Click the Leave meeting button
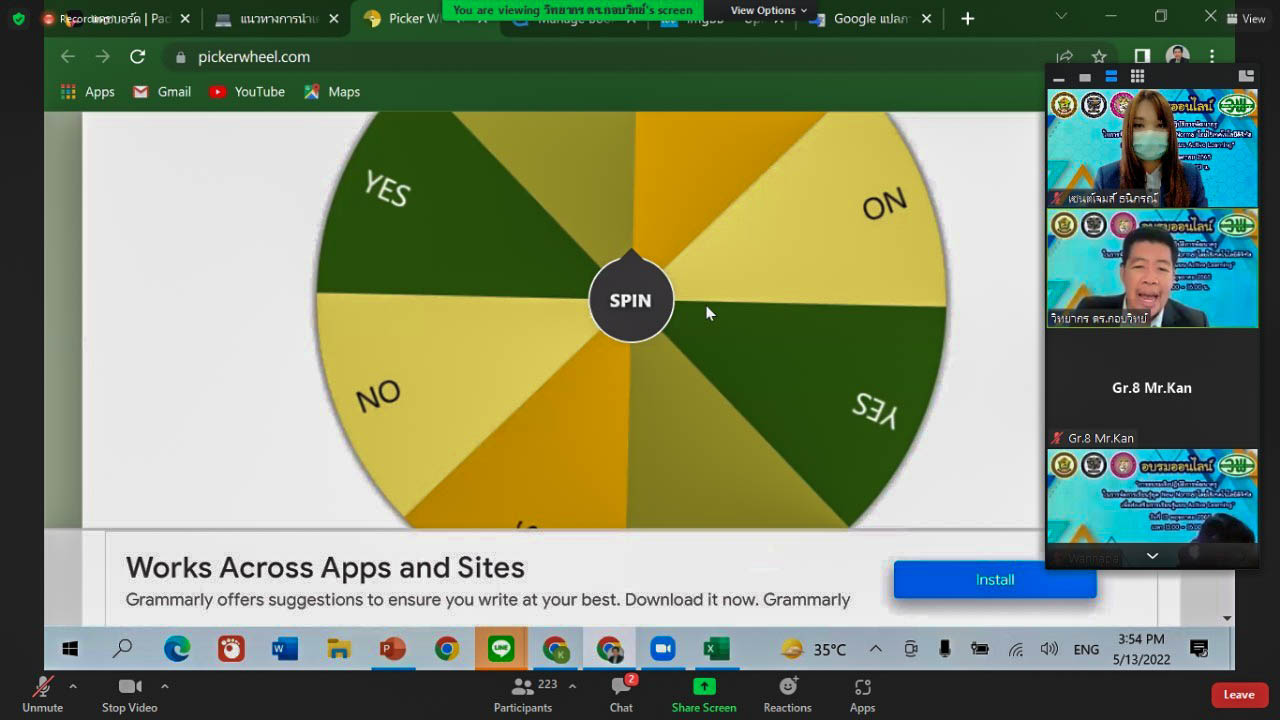Viewport: 1280px width, 720px height. [1238, 695]
